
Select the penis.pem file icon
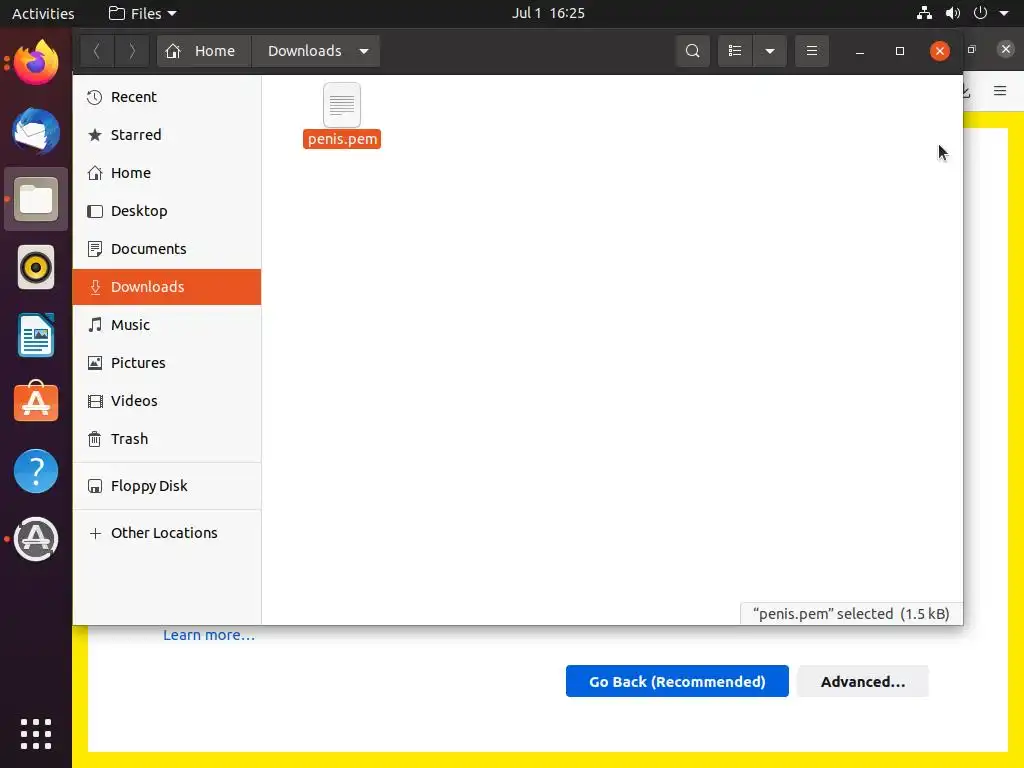[x=342, y=104]
